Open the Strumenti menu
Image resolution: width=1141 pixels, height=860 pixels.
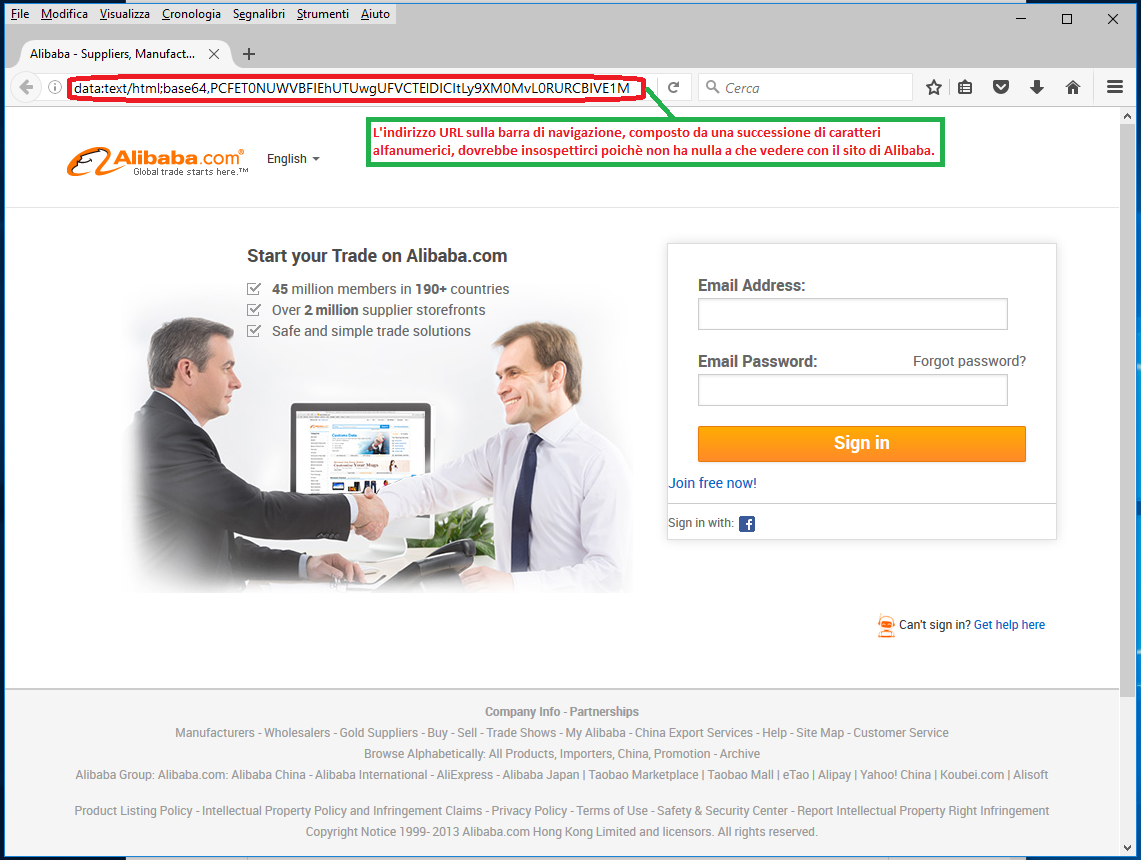322,14
